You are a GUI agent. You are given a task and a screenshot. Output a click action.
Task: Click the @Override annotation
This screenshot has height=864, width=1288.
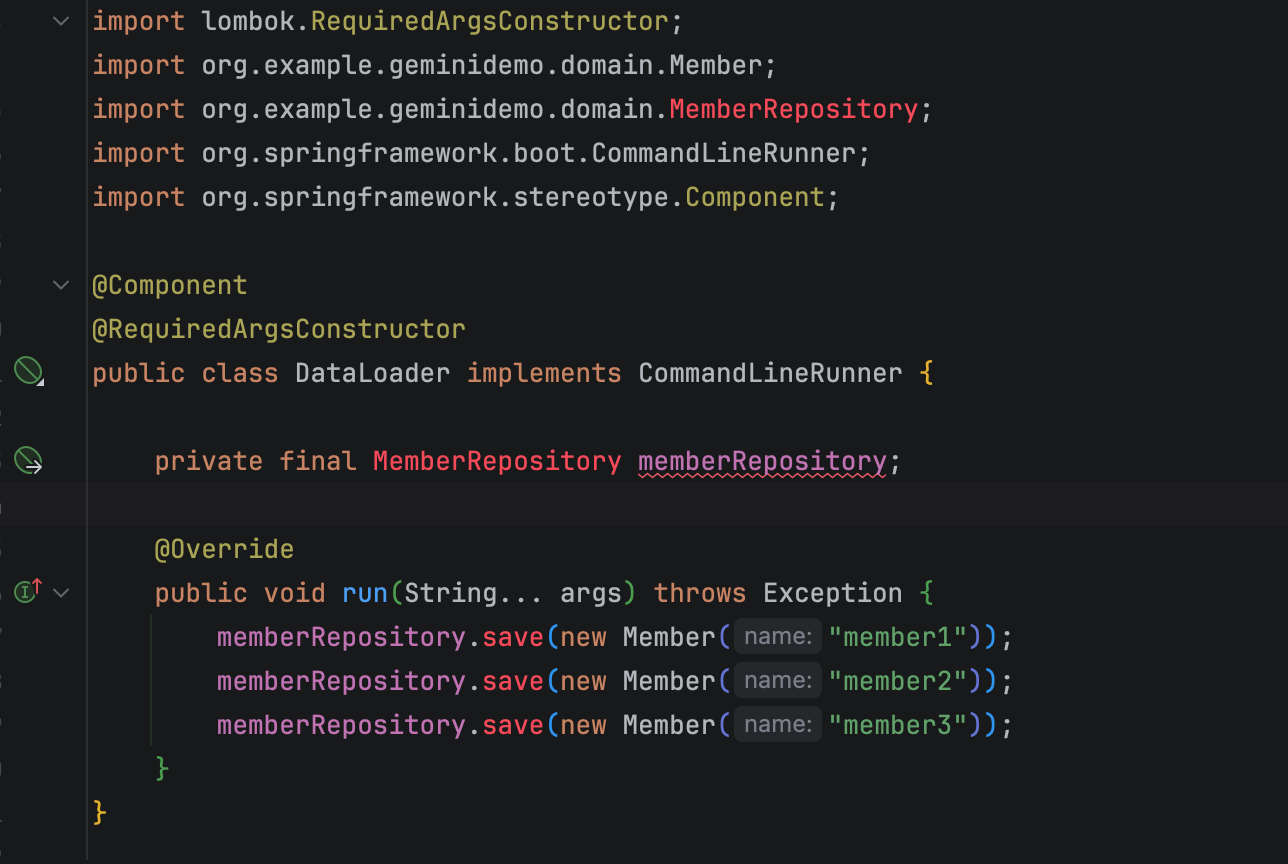tap(224, 549)
